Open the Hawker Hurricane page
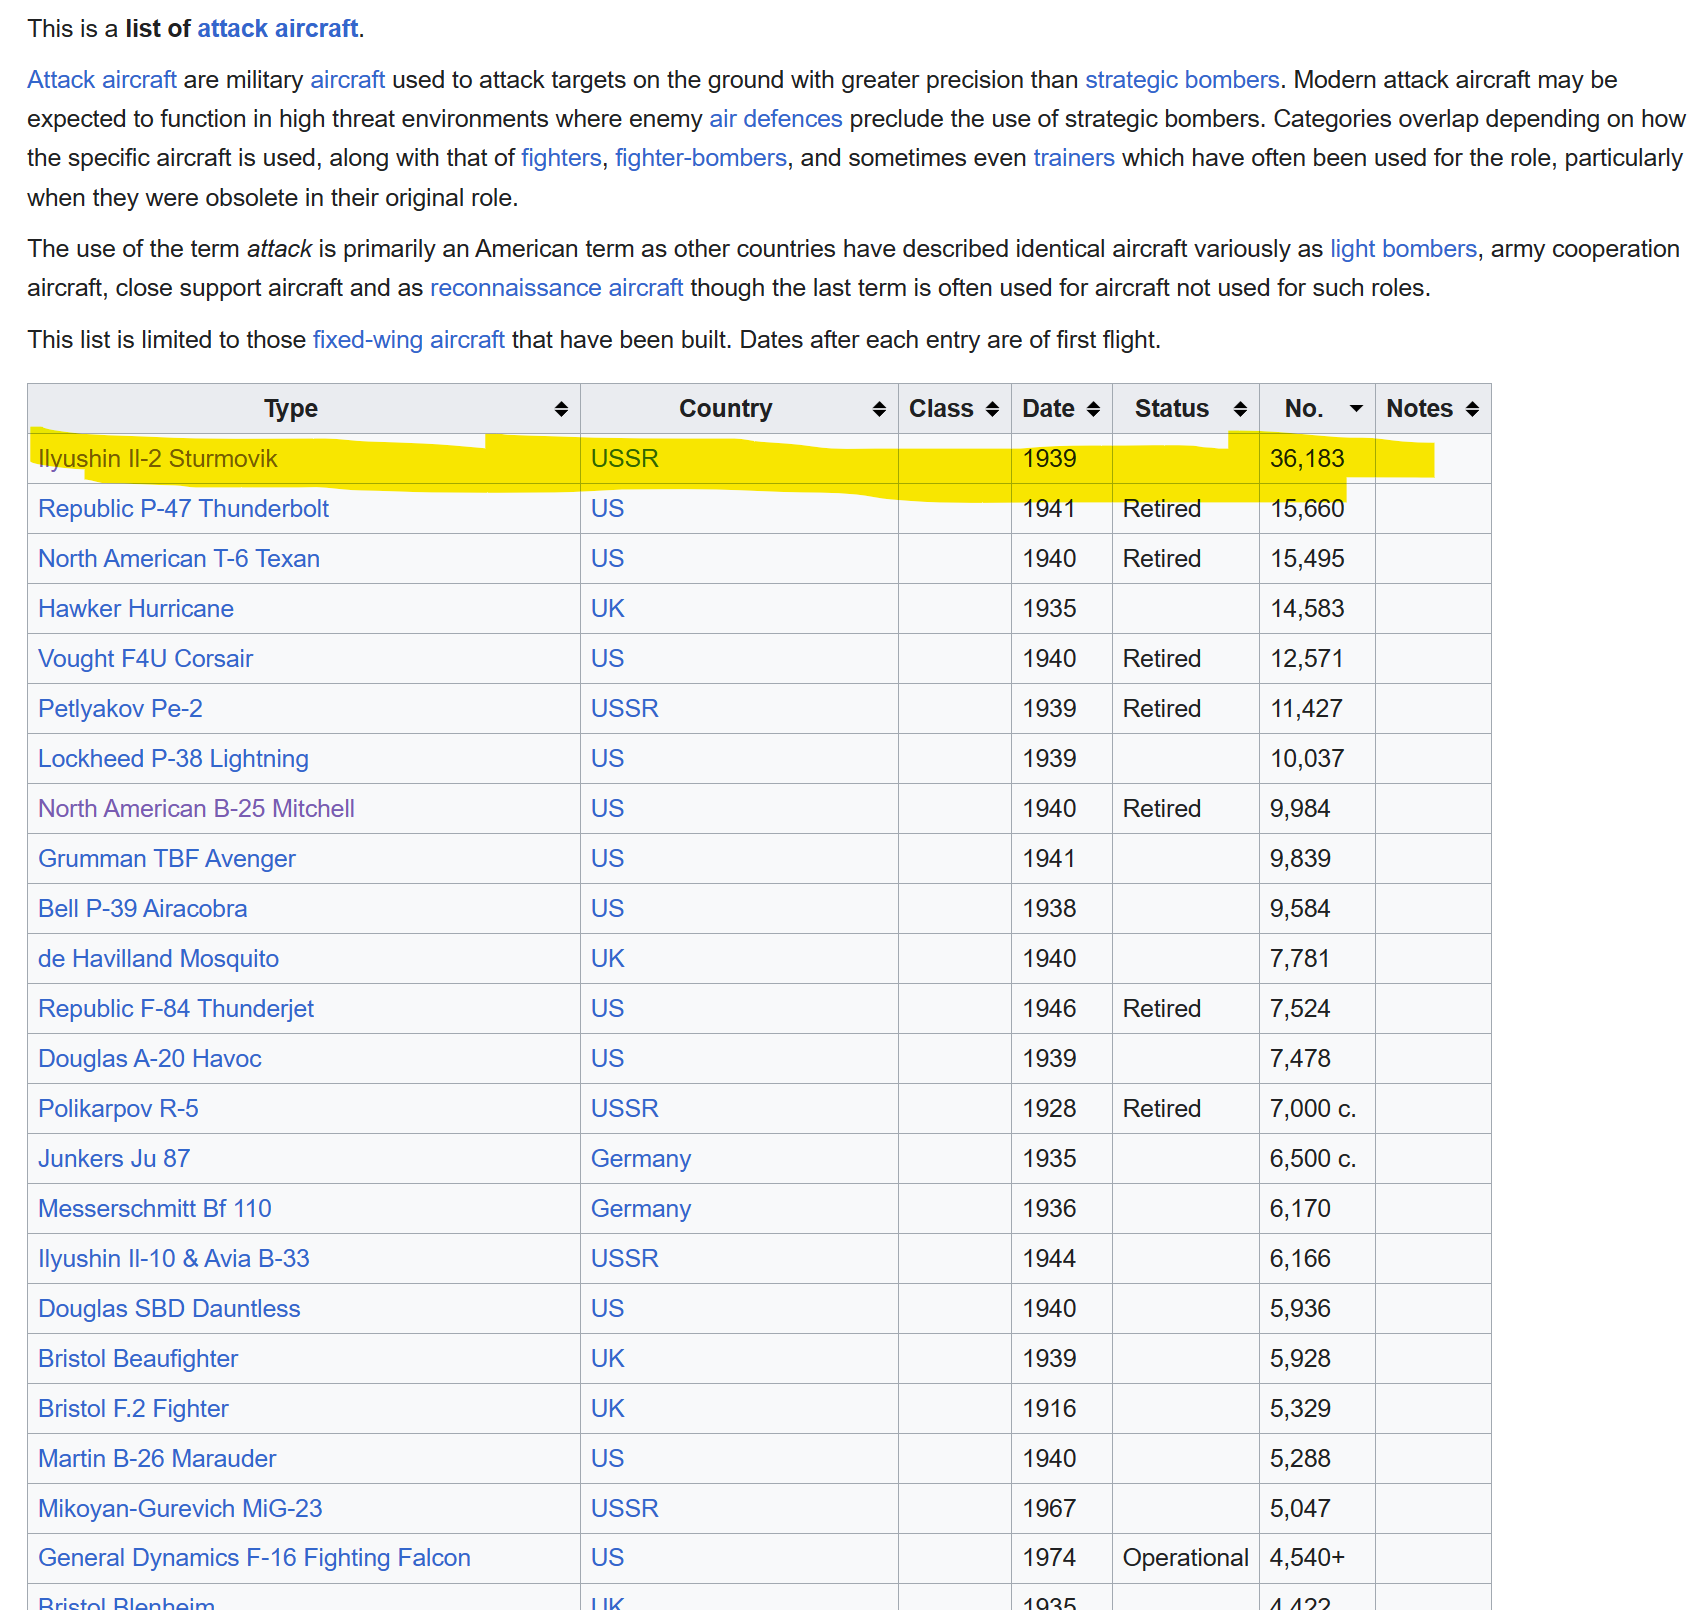The width and height of the screenshot is (1697, 1610). click(135, 608)
